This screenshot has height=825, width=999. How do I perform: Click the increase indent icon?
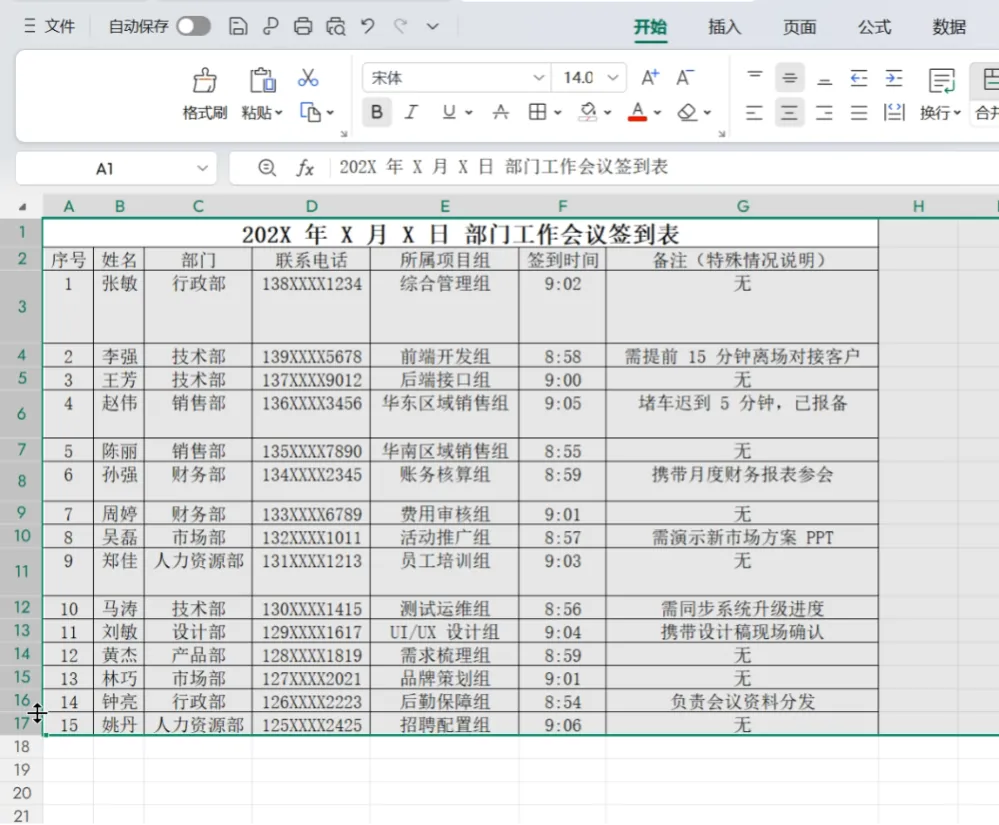tap(894, 78)
